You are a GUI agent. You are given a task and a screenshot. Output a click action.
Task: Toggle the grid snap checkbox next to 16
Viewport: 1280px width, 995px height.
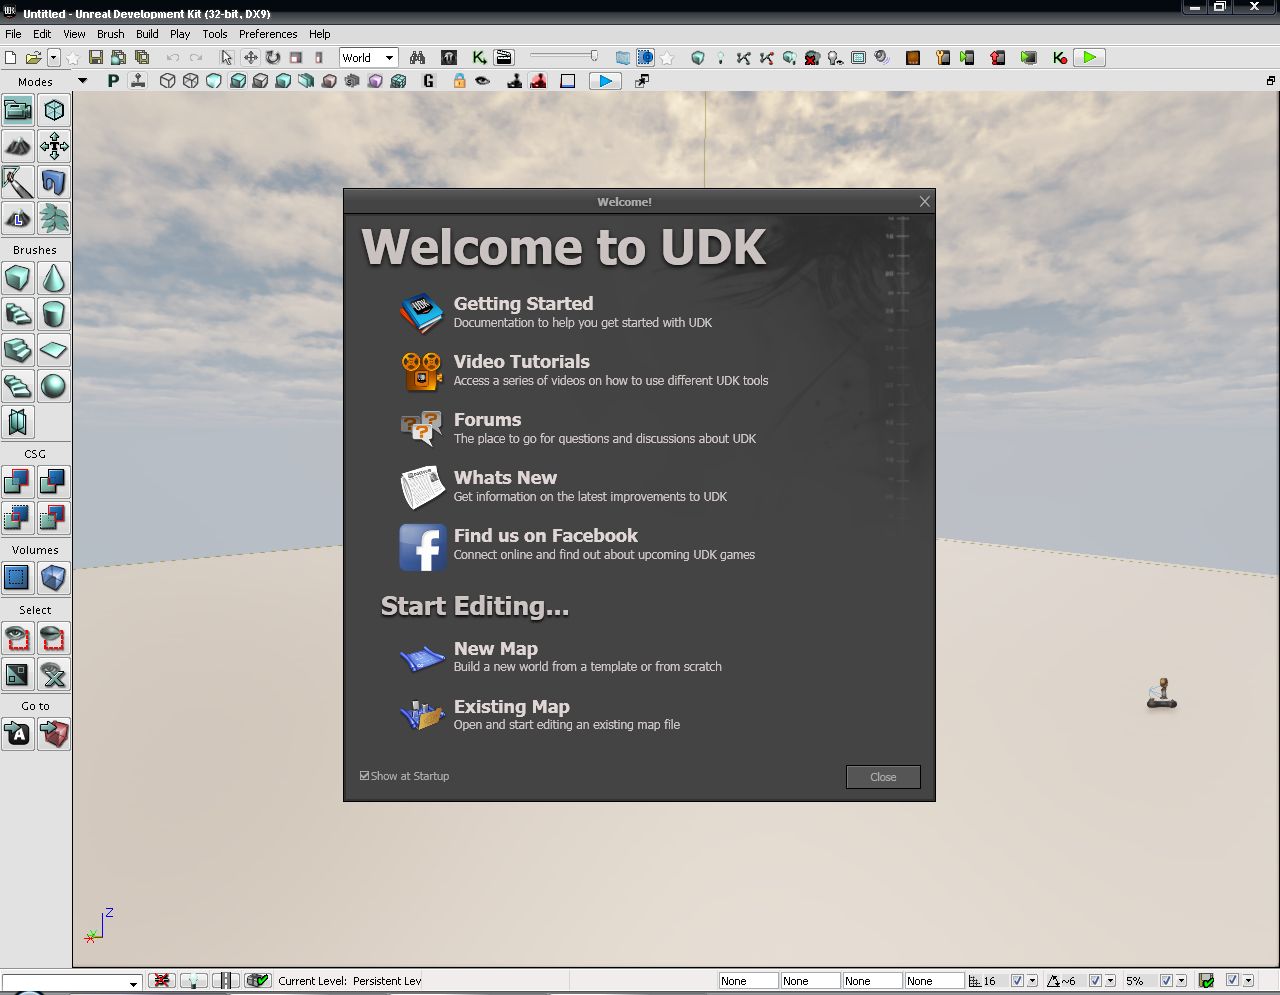point(1017,981)
